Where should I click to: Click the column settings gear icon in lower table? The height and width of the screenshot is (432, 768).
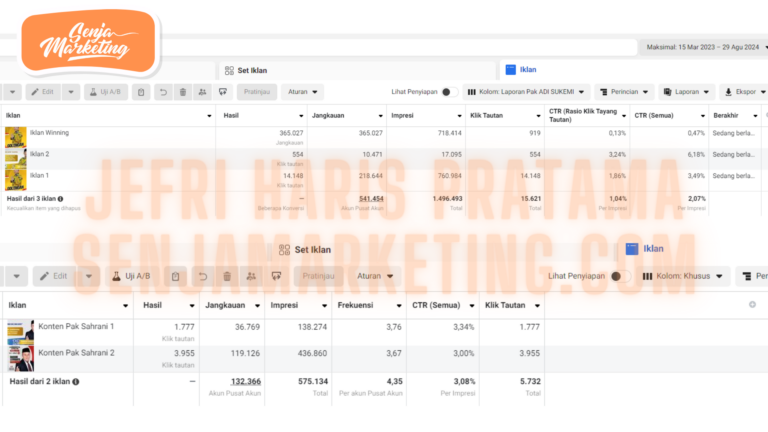tap(752, 305)
